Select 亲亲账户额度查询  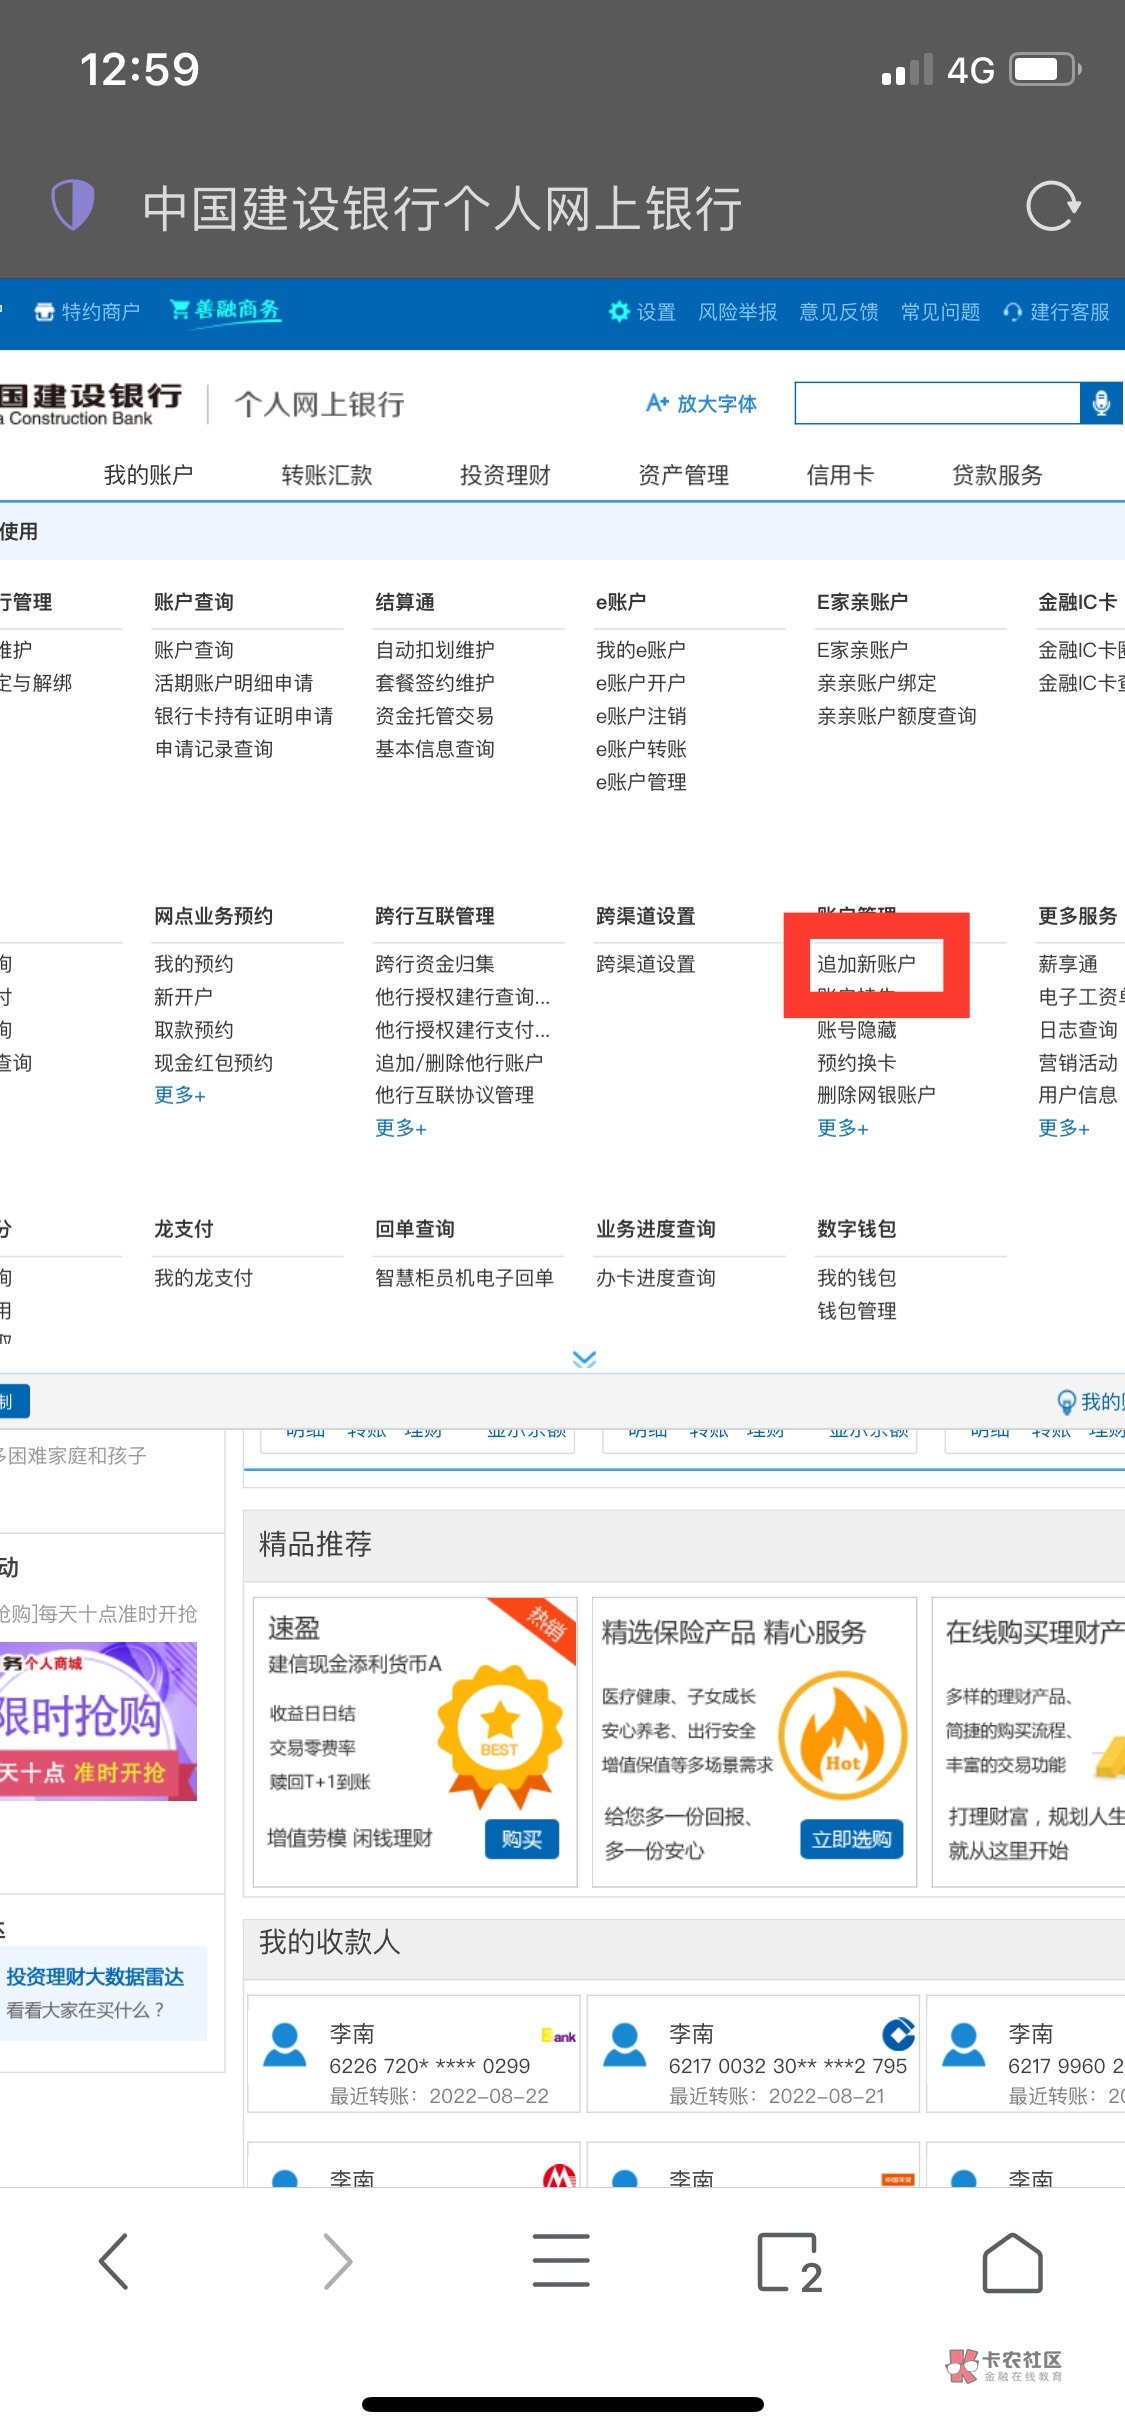click(x=897, y=716)
